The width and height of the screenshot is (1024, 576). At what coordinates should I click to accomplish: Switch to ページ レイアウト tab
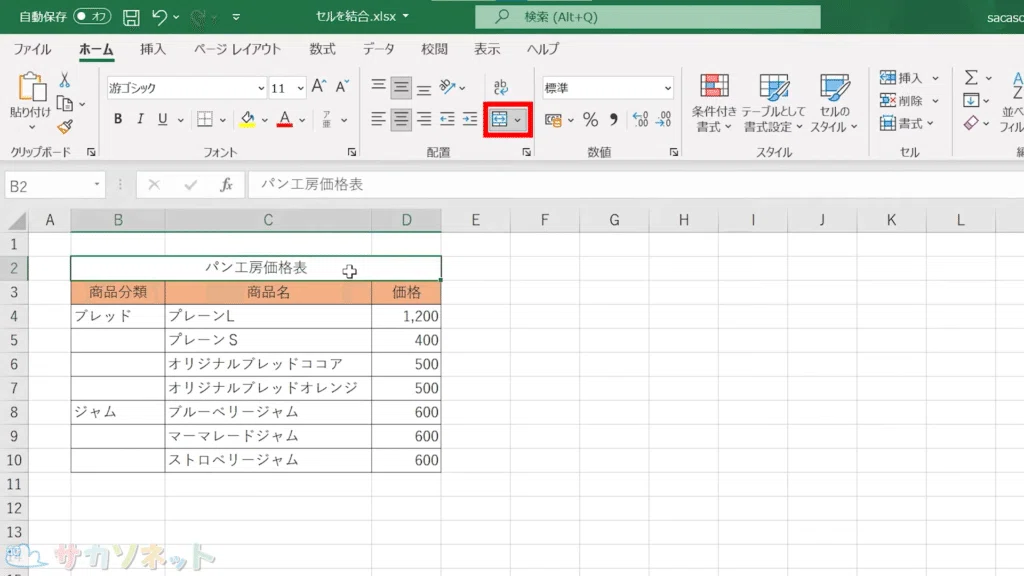(x=237, y=49)
